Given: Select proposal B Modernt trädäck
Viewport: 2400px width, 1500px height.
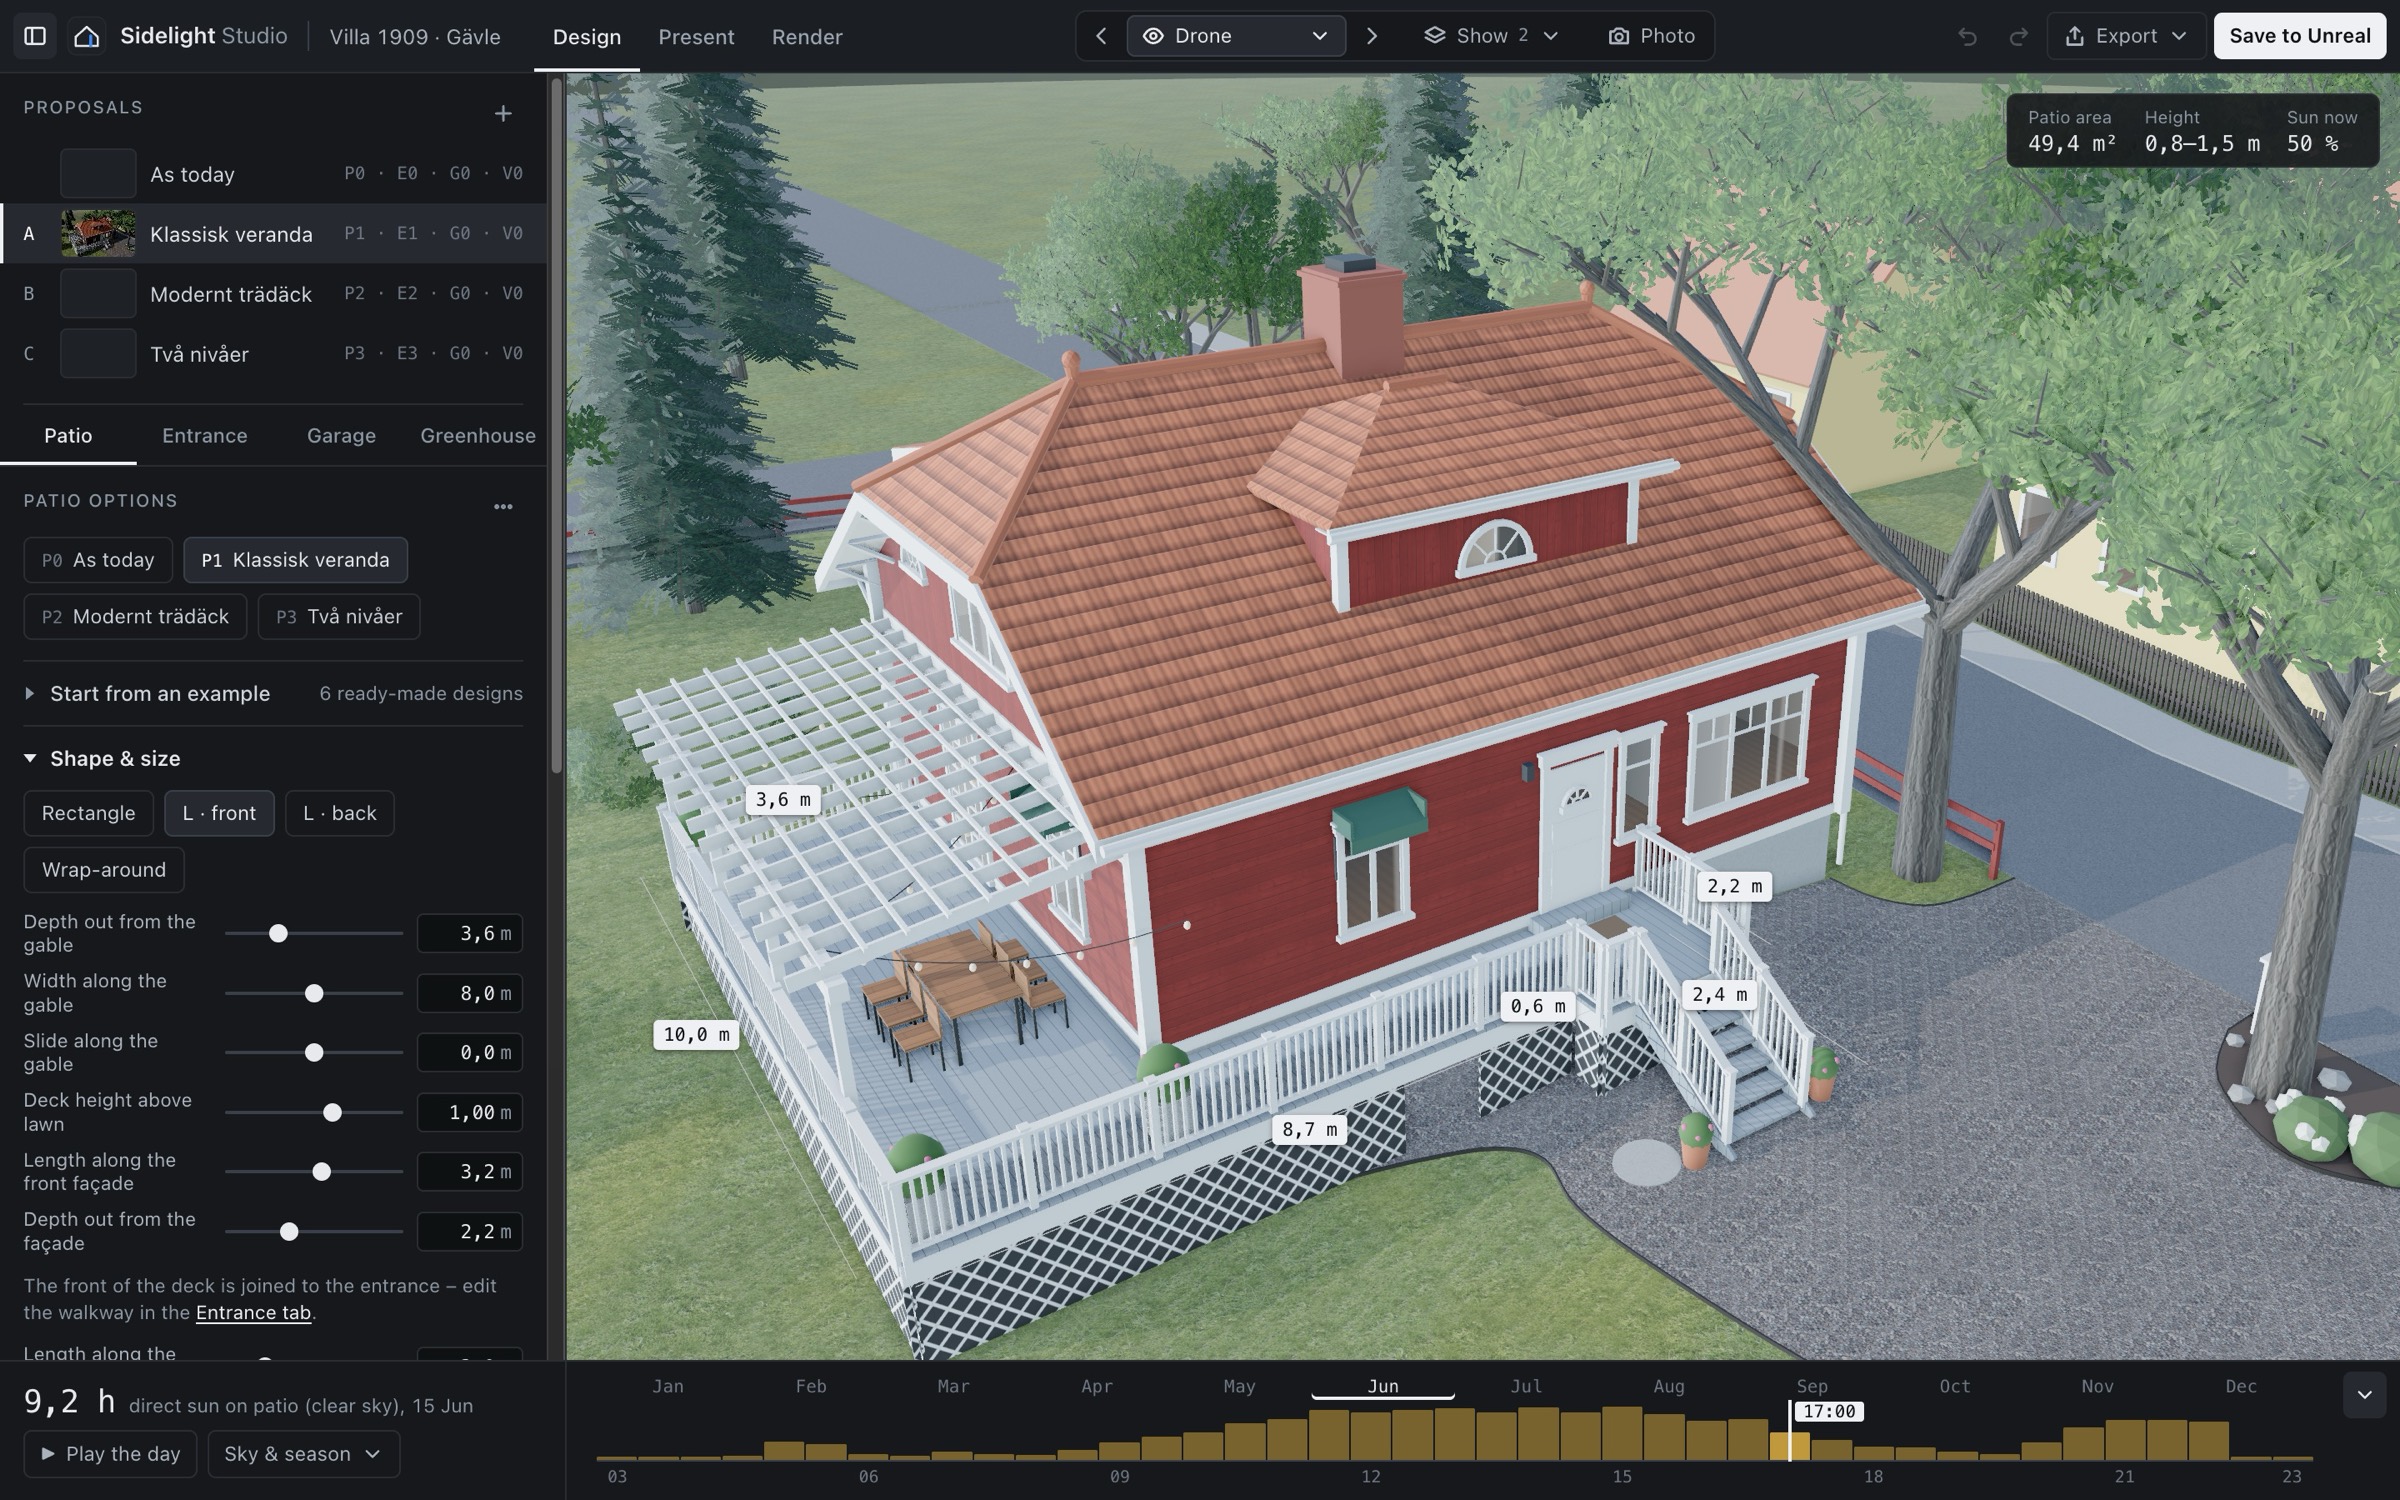Looking at the screenshot, I should click(273, 294).
